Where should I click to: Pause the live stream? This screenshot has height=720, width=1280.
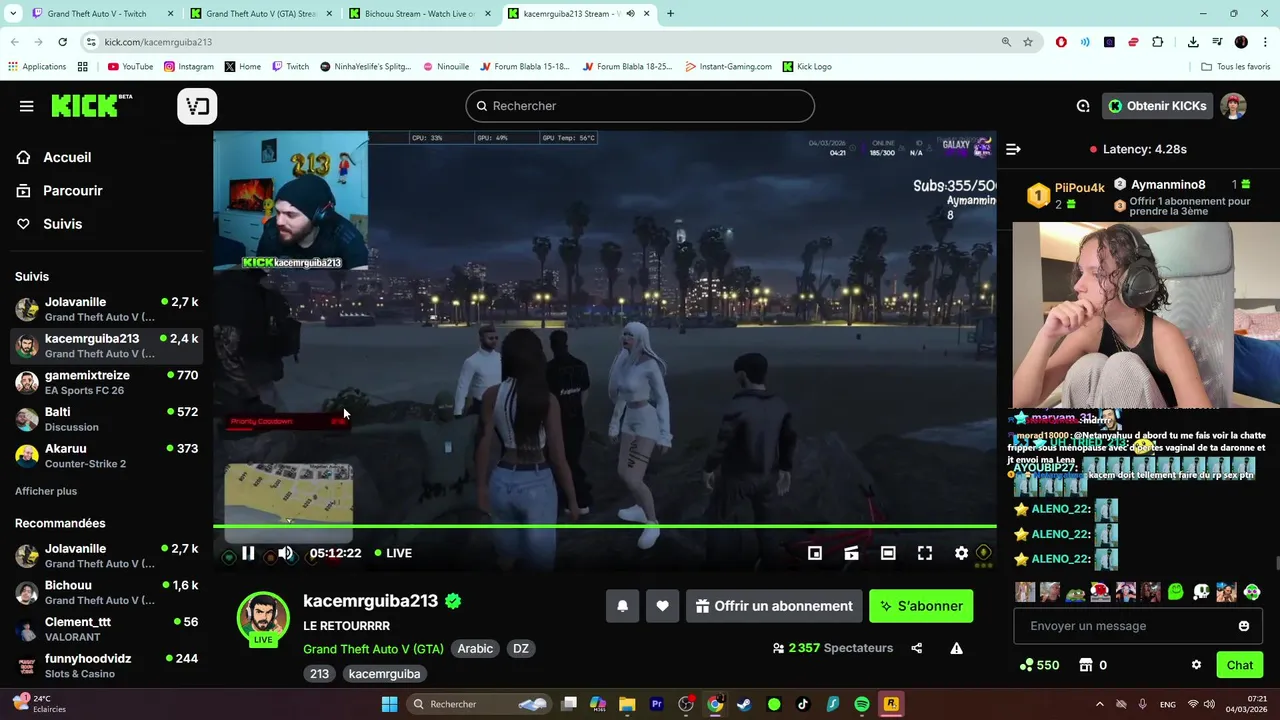(248, 553)
